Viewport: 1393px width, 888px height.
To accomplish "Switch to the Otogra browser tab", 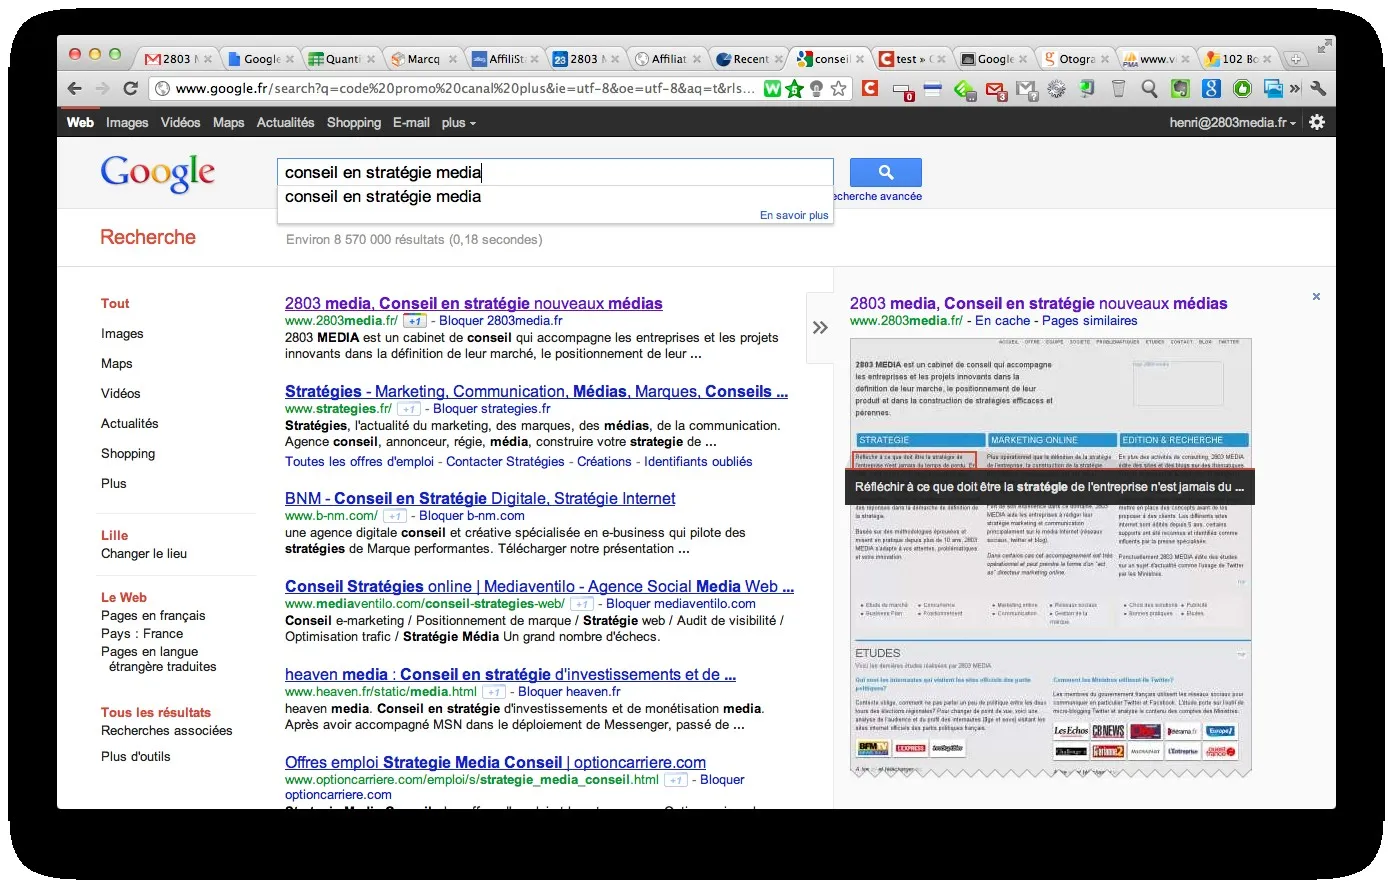I will click(1075, 59).
